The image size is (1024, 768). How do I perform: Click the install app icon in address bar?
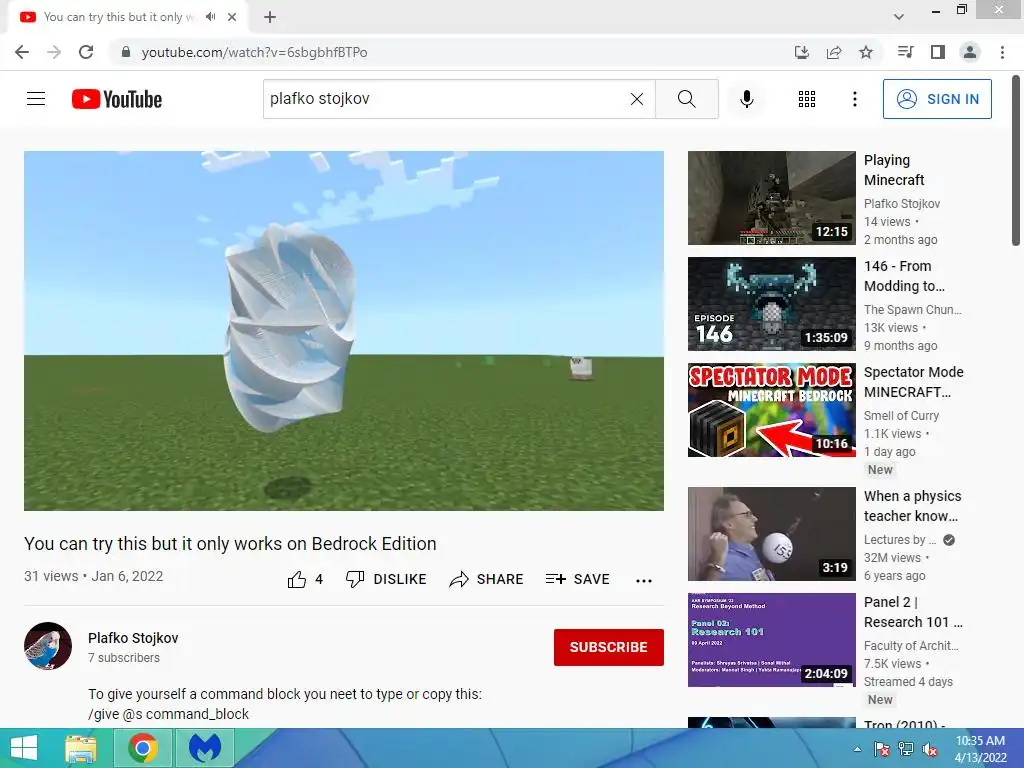click(x=802, y=52)
